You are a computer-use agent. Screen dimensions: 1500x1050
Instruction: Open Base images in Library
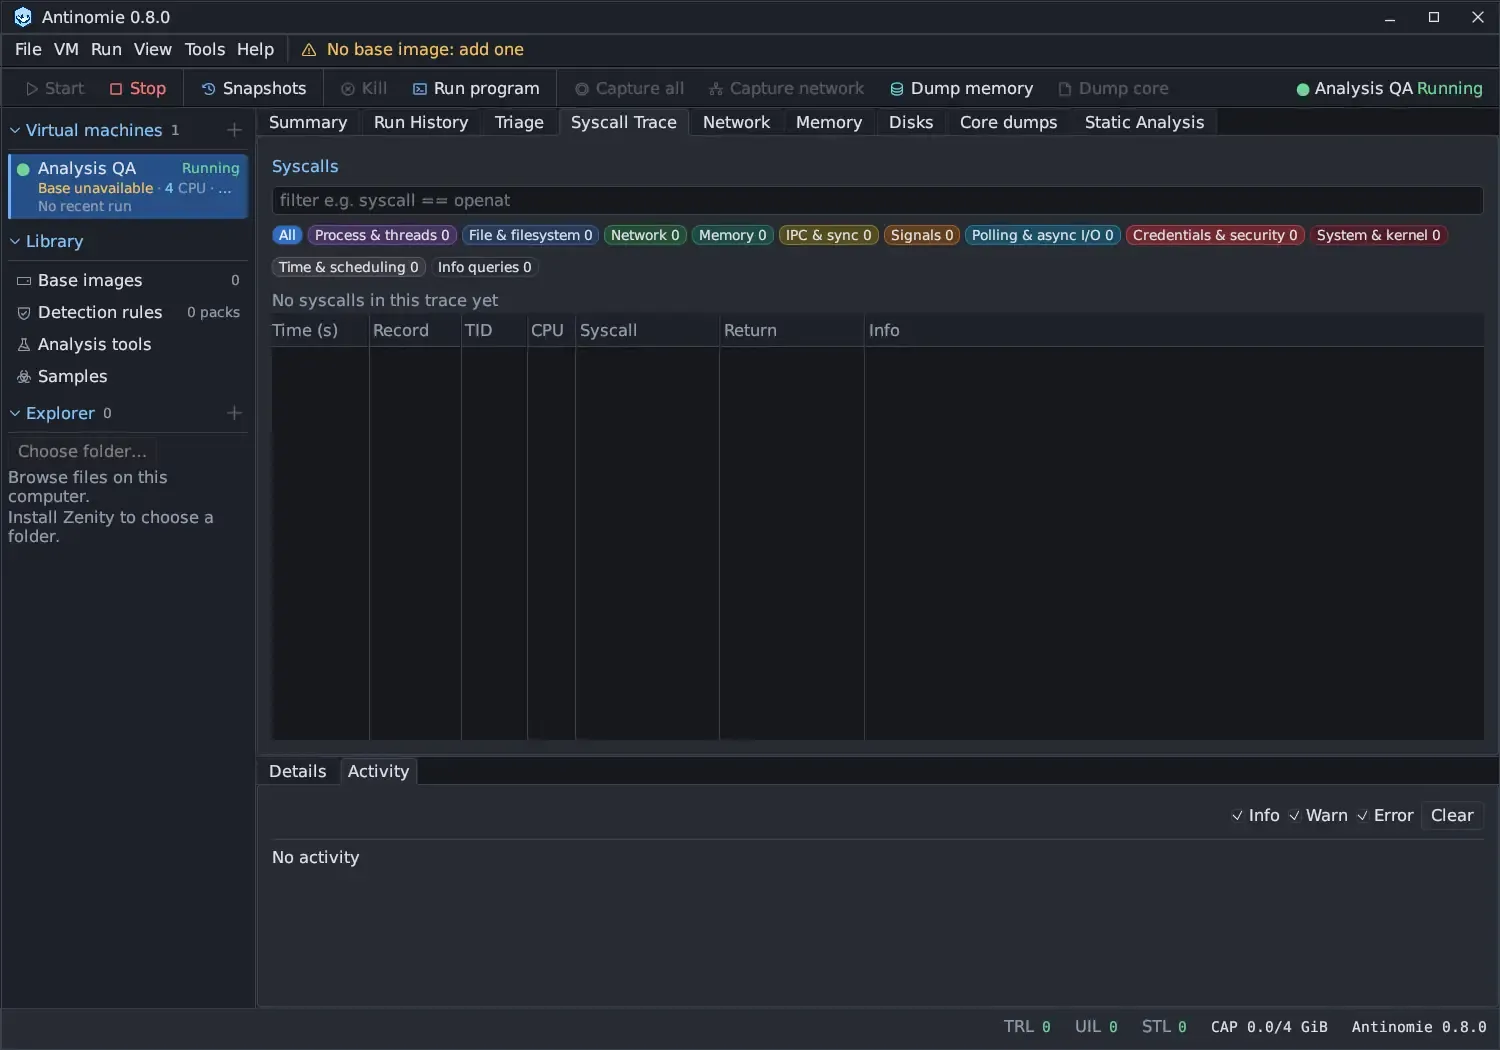coord(128,280)
